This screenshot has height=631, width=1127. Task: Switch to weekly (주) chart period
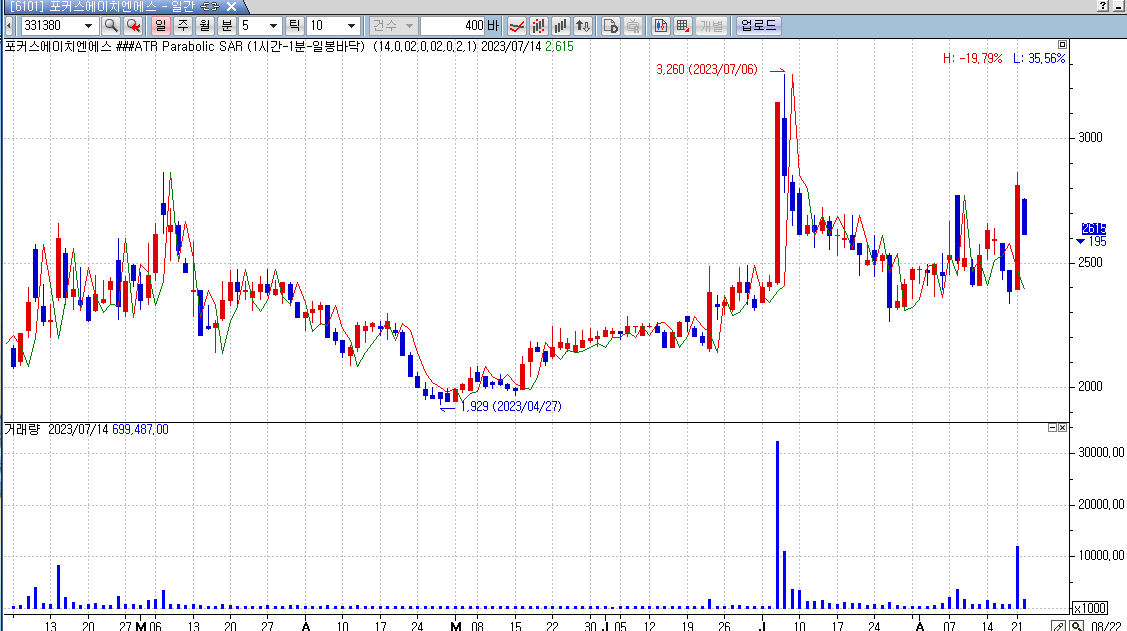(x=183, y=25)
